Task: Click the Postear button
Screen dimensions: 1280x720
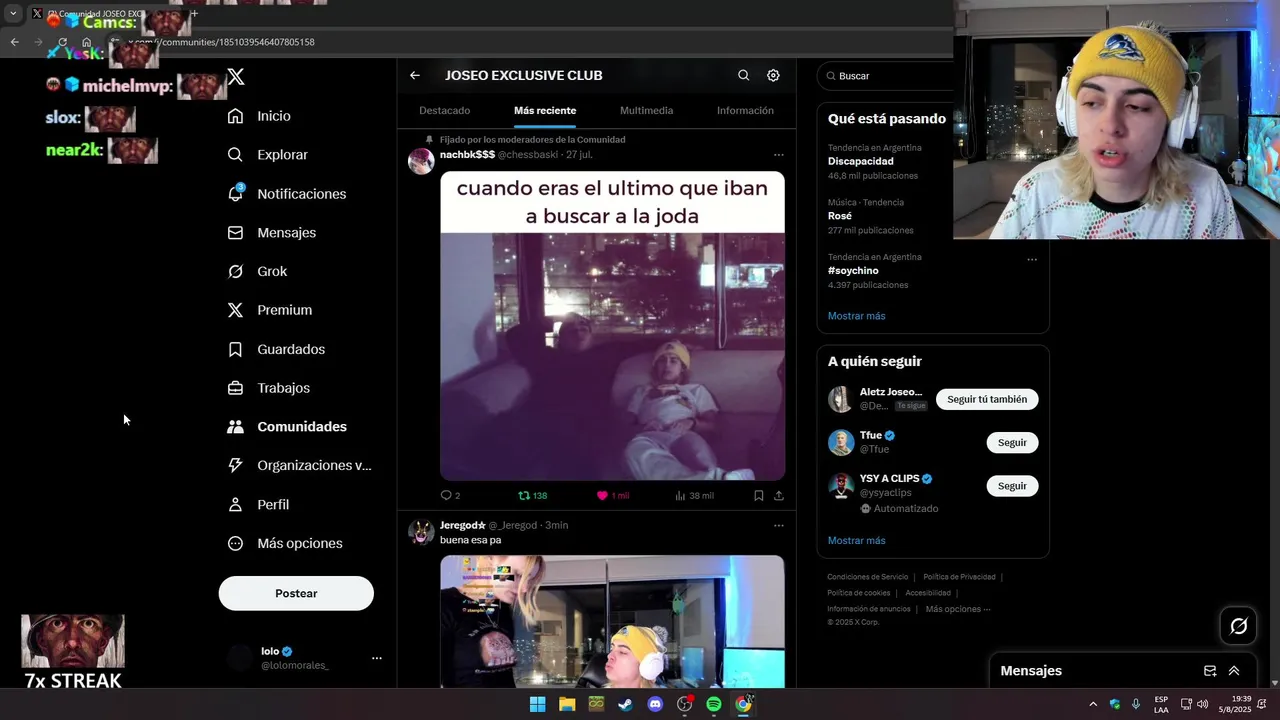Action: (x=296, y=593)
